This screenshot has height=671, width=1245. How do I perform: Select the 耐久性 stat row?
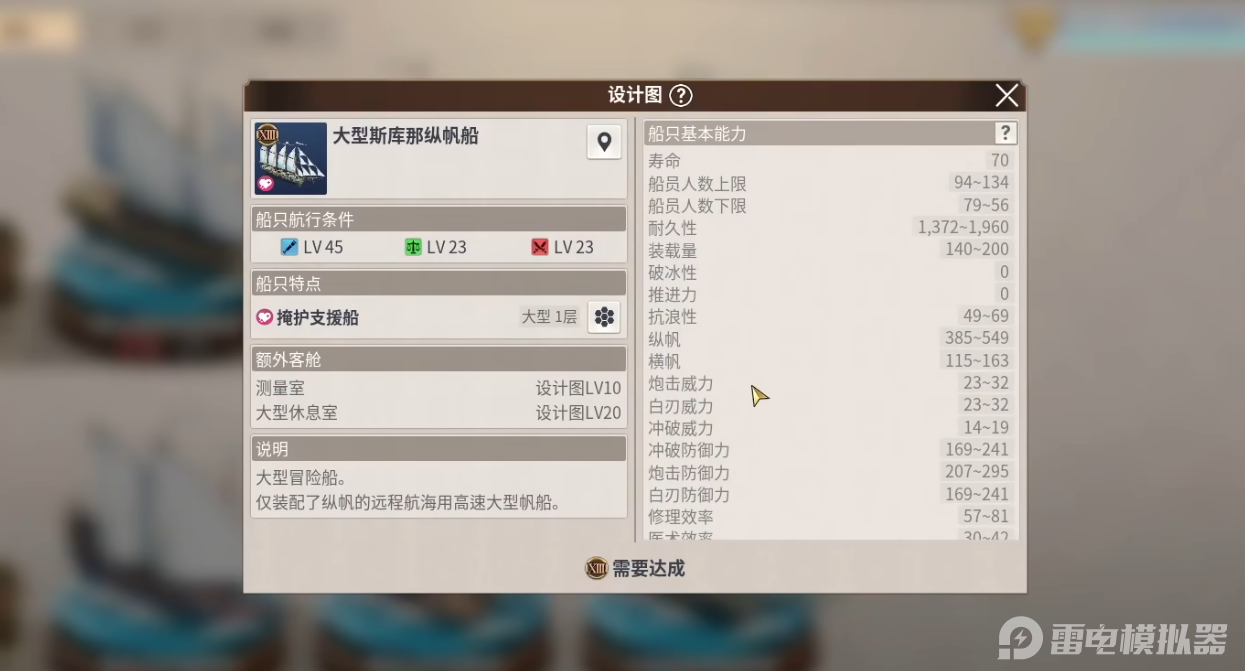[830, 227]
